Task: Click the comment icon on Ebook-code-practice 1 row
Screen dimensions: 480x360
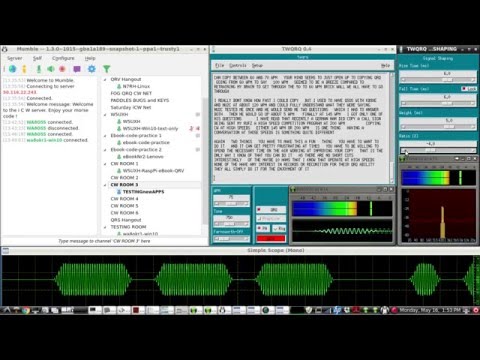Action: [198, 136]
